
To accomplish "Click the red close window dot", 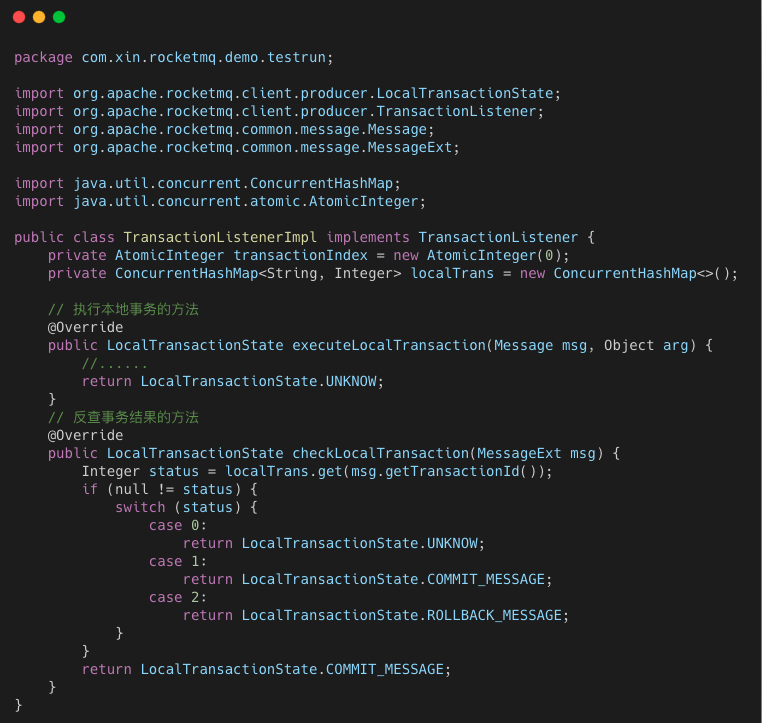I will click(x=19, y=17).
